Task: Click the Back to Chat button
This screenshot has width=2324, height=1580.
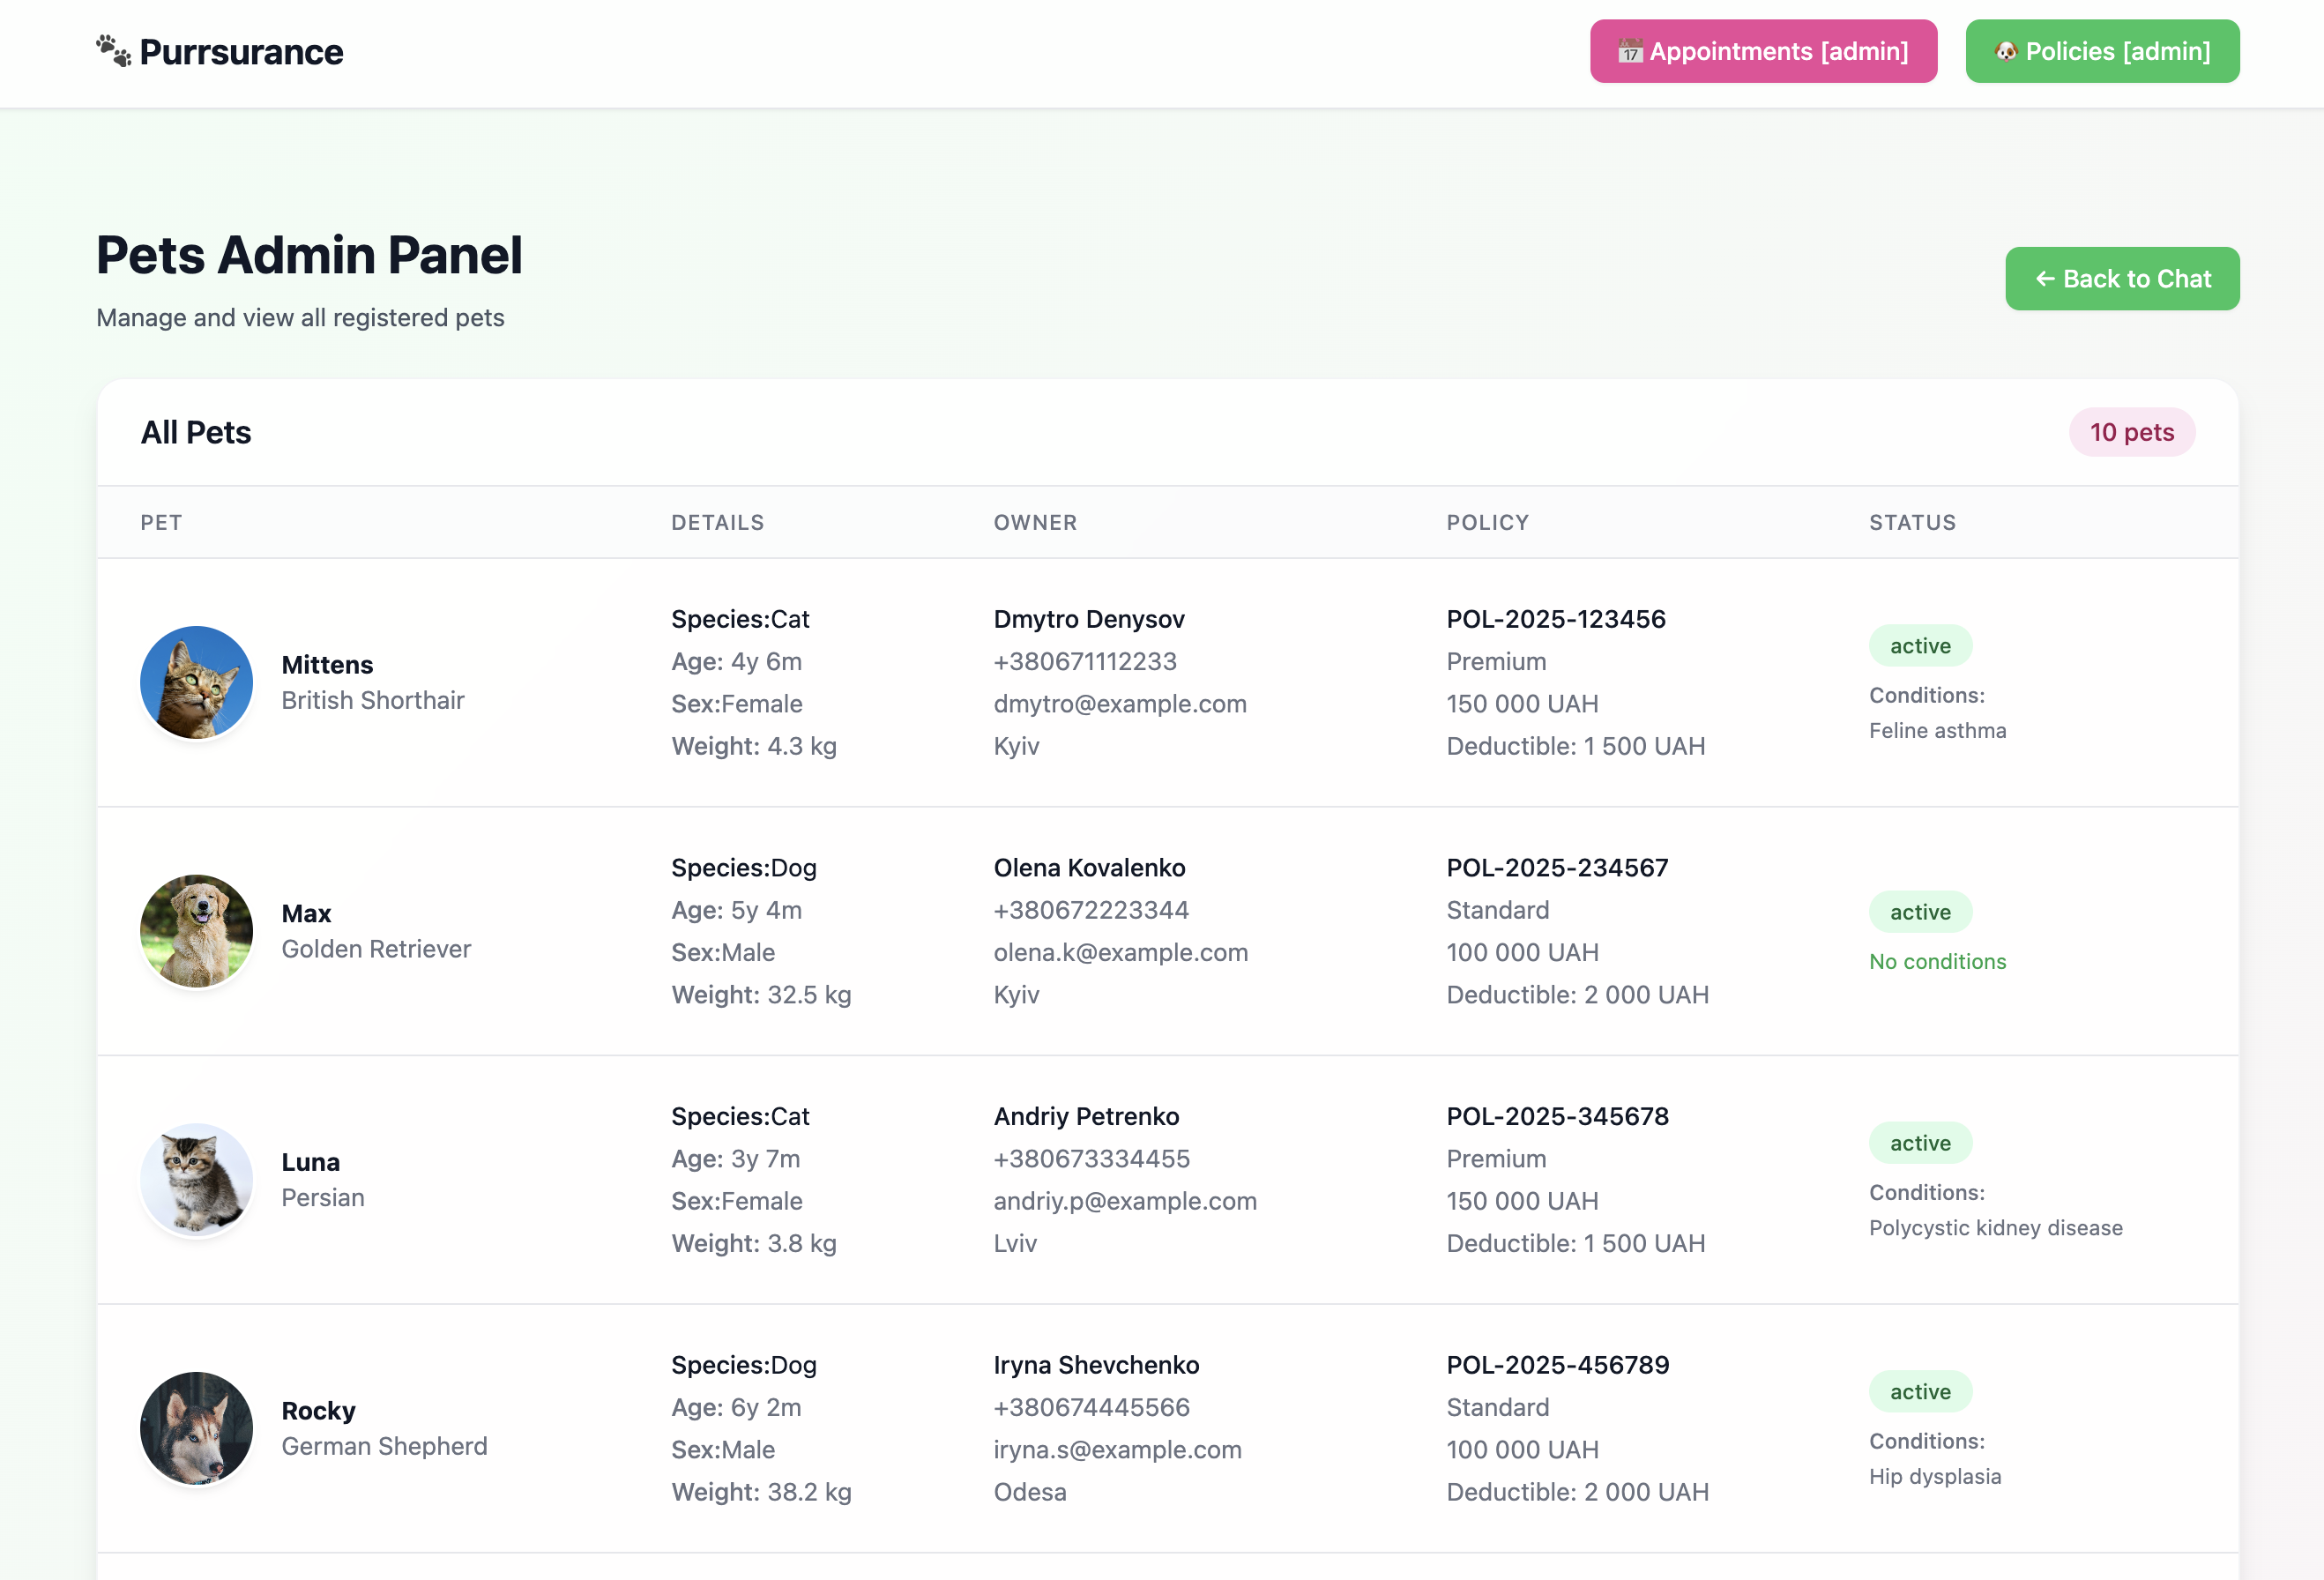Action: click(x=2121, y=279)
